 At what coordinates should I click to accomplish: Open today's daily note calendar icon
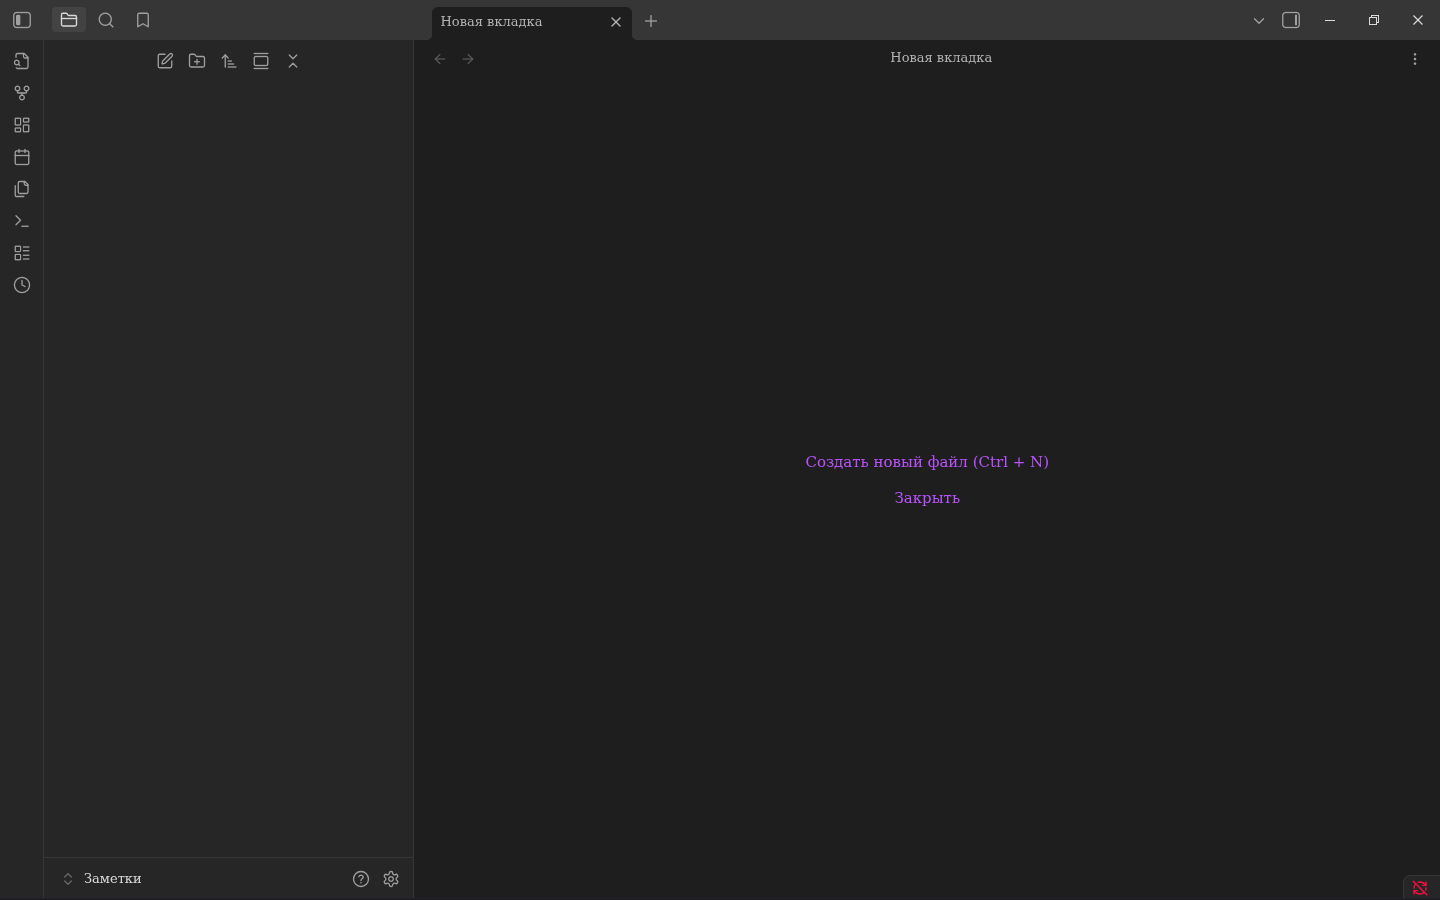[x=22, y=157]
